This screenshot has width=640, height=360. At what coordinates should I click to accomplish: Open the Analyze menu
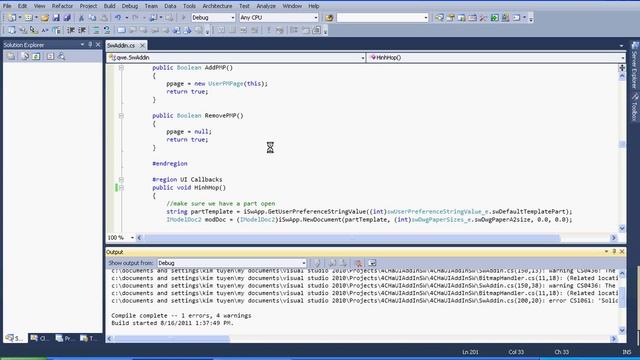(x=266, y=6)
